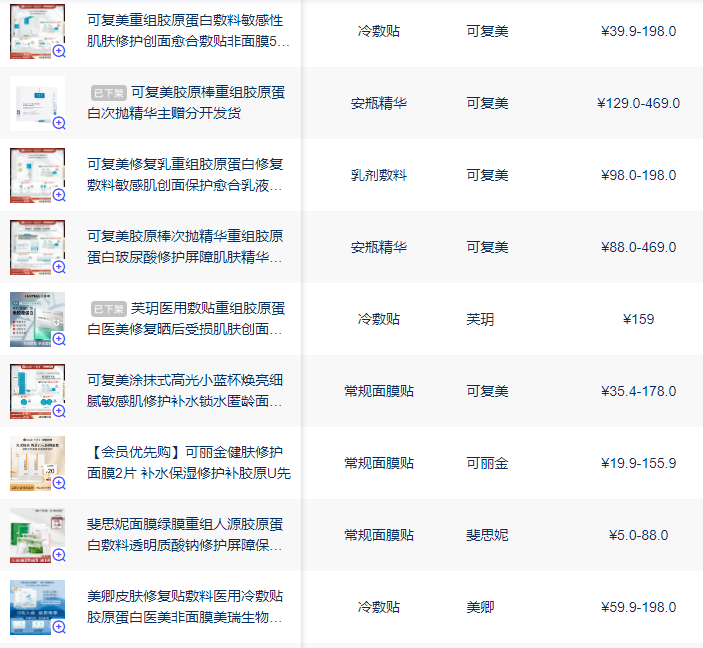The width and height of the screenshot is (703, 648).
Task: Click brand 可丽金
Action: 487,463
